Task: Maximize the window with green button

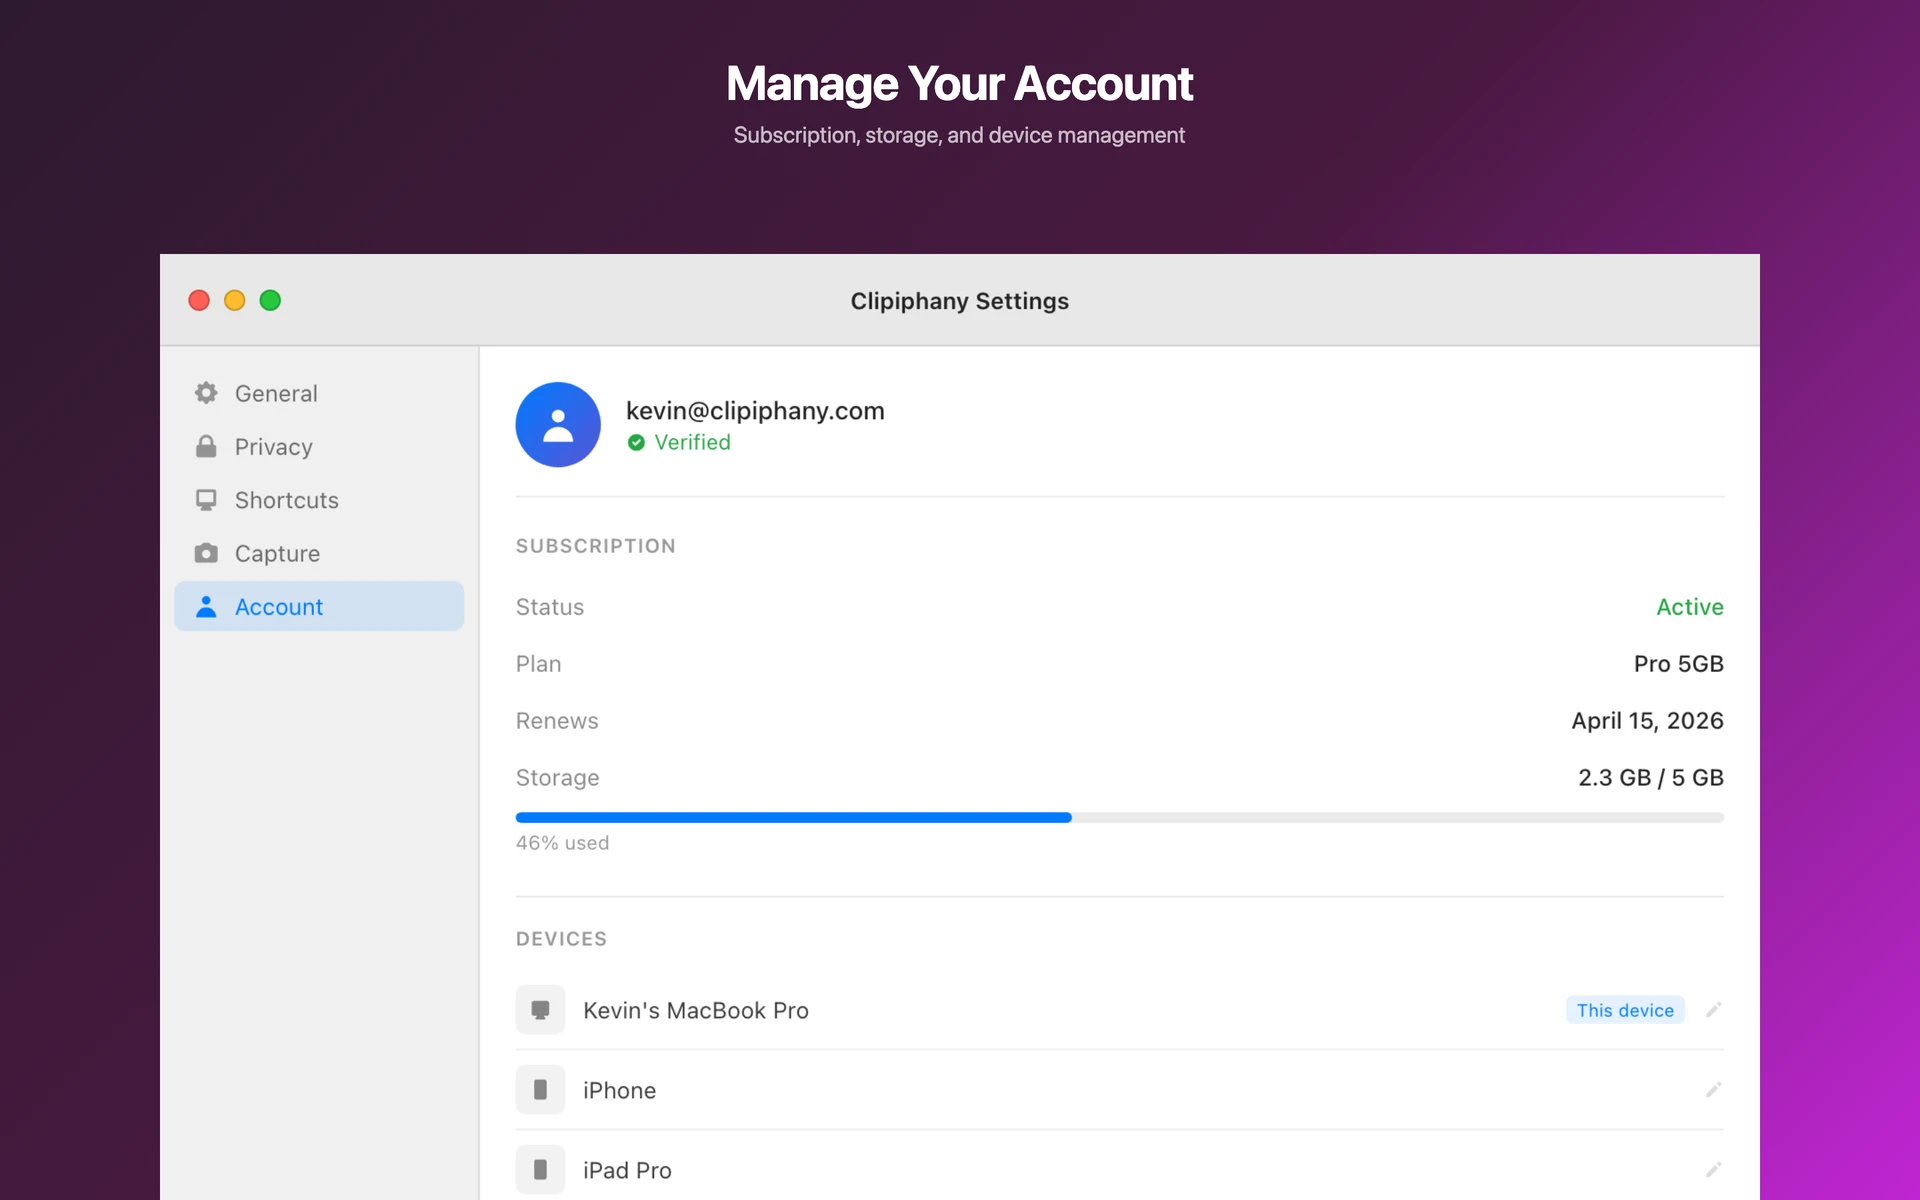Action: tap(270, 300)
